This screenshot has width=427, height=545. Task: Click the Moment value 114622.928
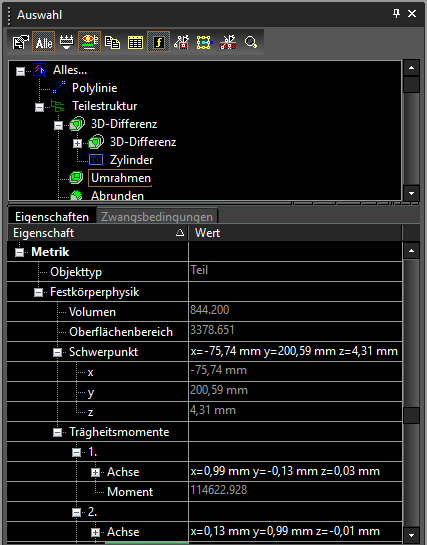pos(219,490)
